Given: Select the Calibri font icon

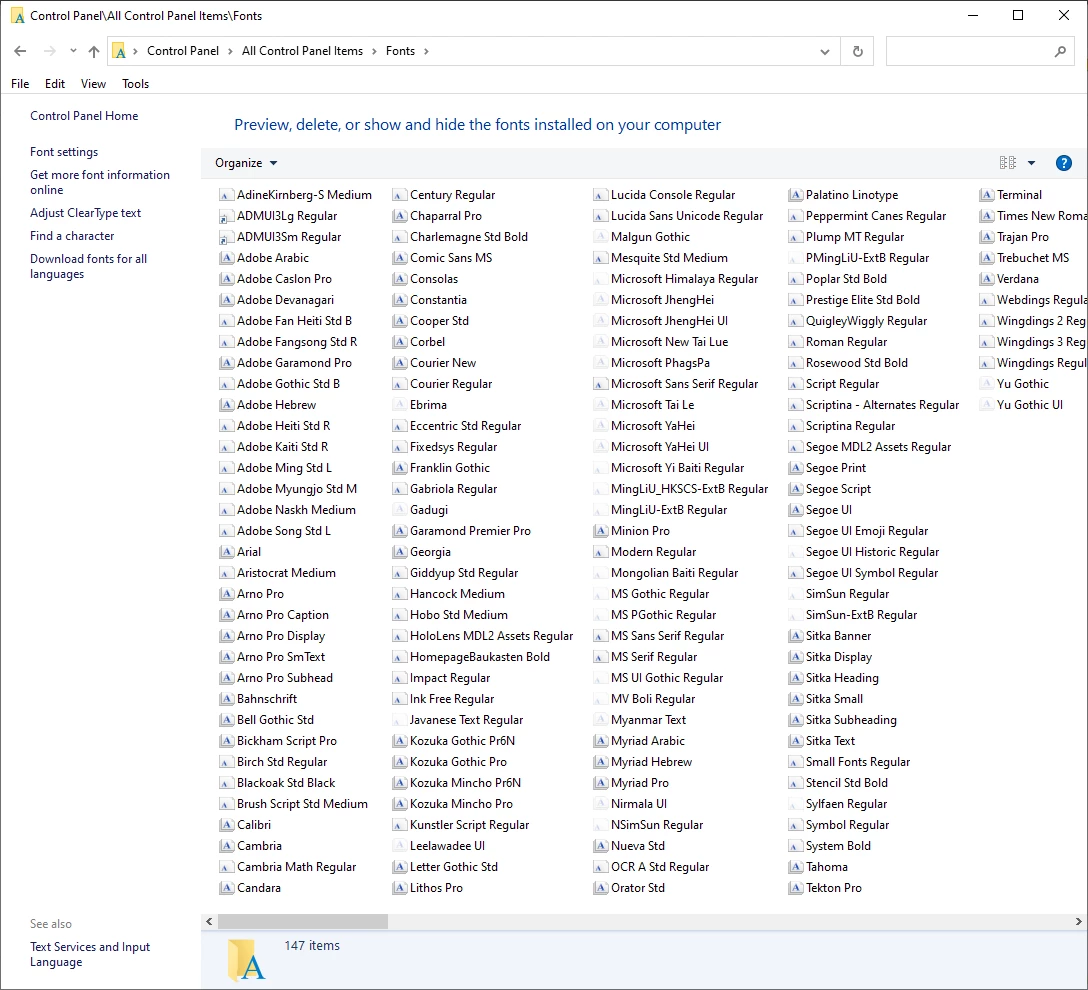Looking at the screenshot, I should click(226, 825).
